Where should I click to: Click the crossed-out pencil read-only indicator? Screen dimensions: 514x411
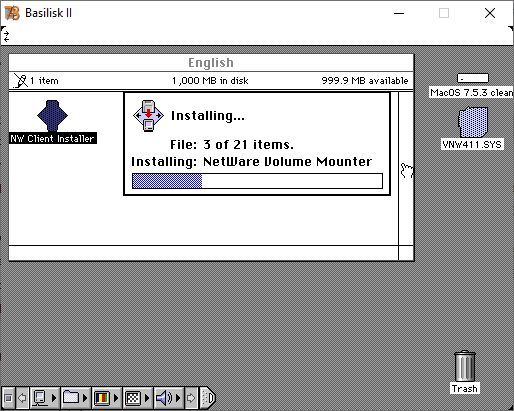coord(21,81)
